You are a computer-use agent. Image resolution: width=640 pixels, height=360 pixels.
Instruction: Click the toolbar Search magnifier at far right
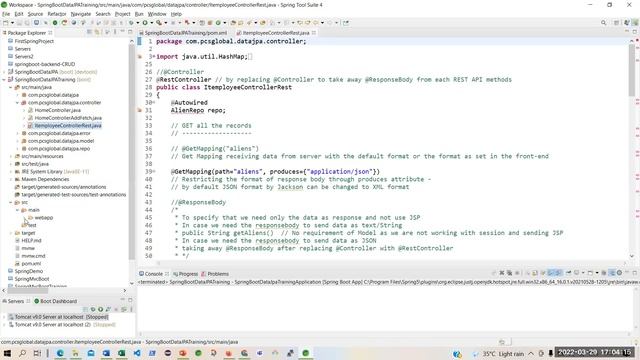click(x=604, y=23)
